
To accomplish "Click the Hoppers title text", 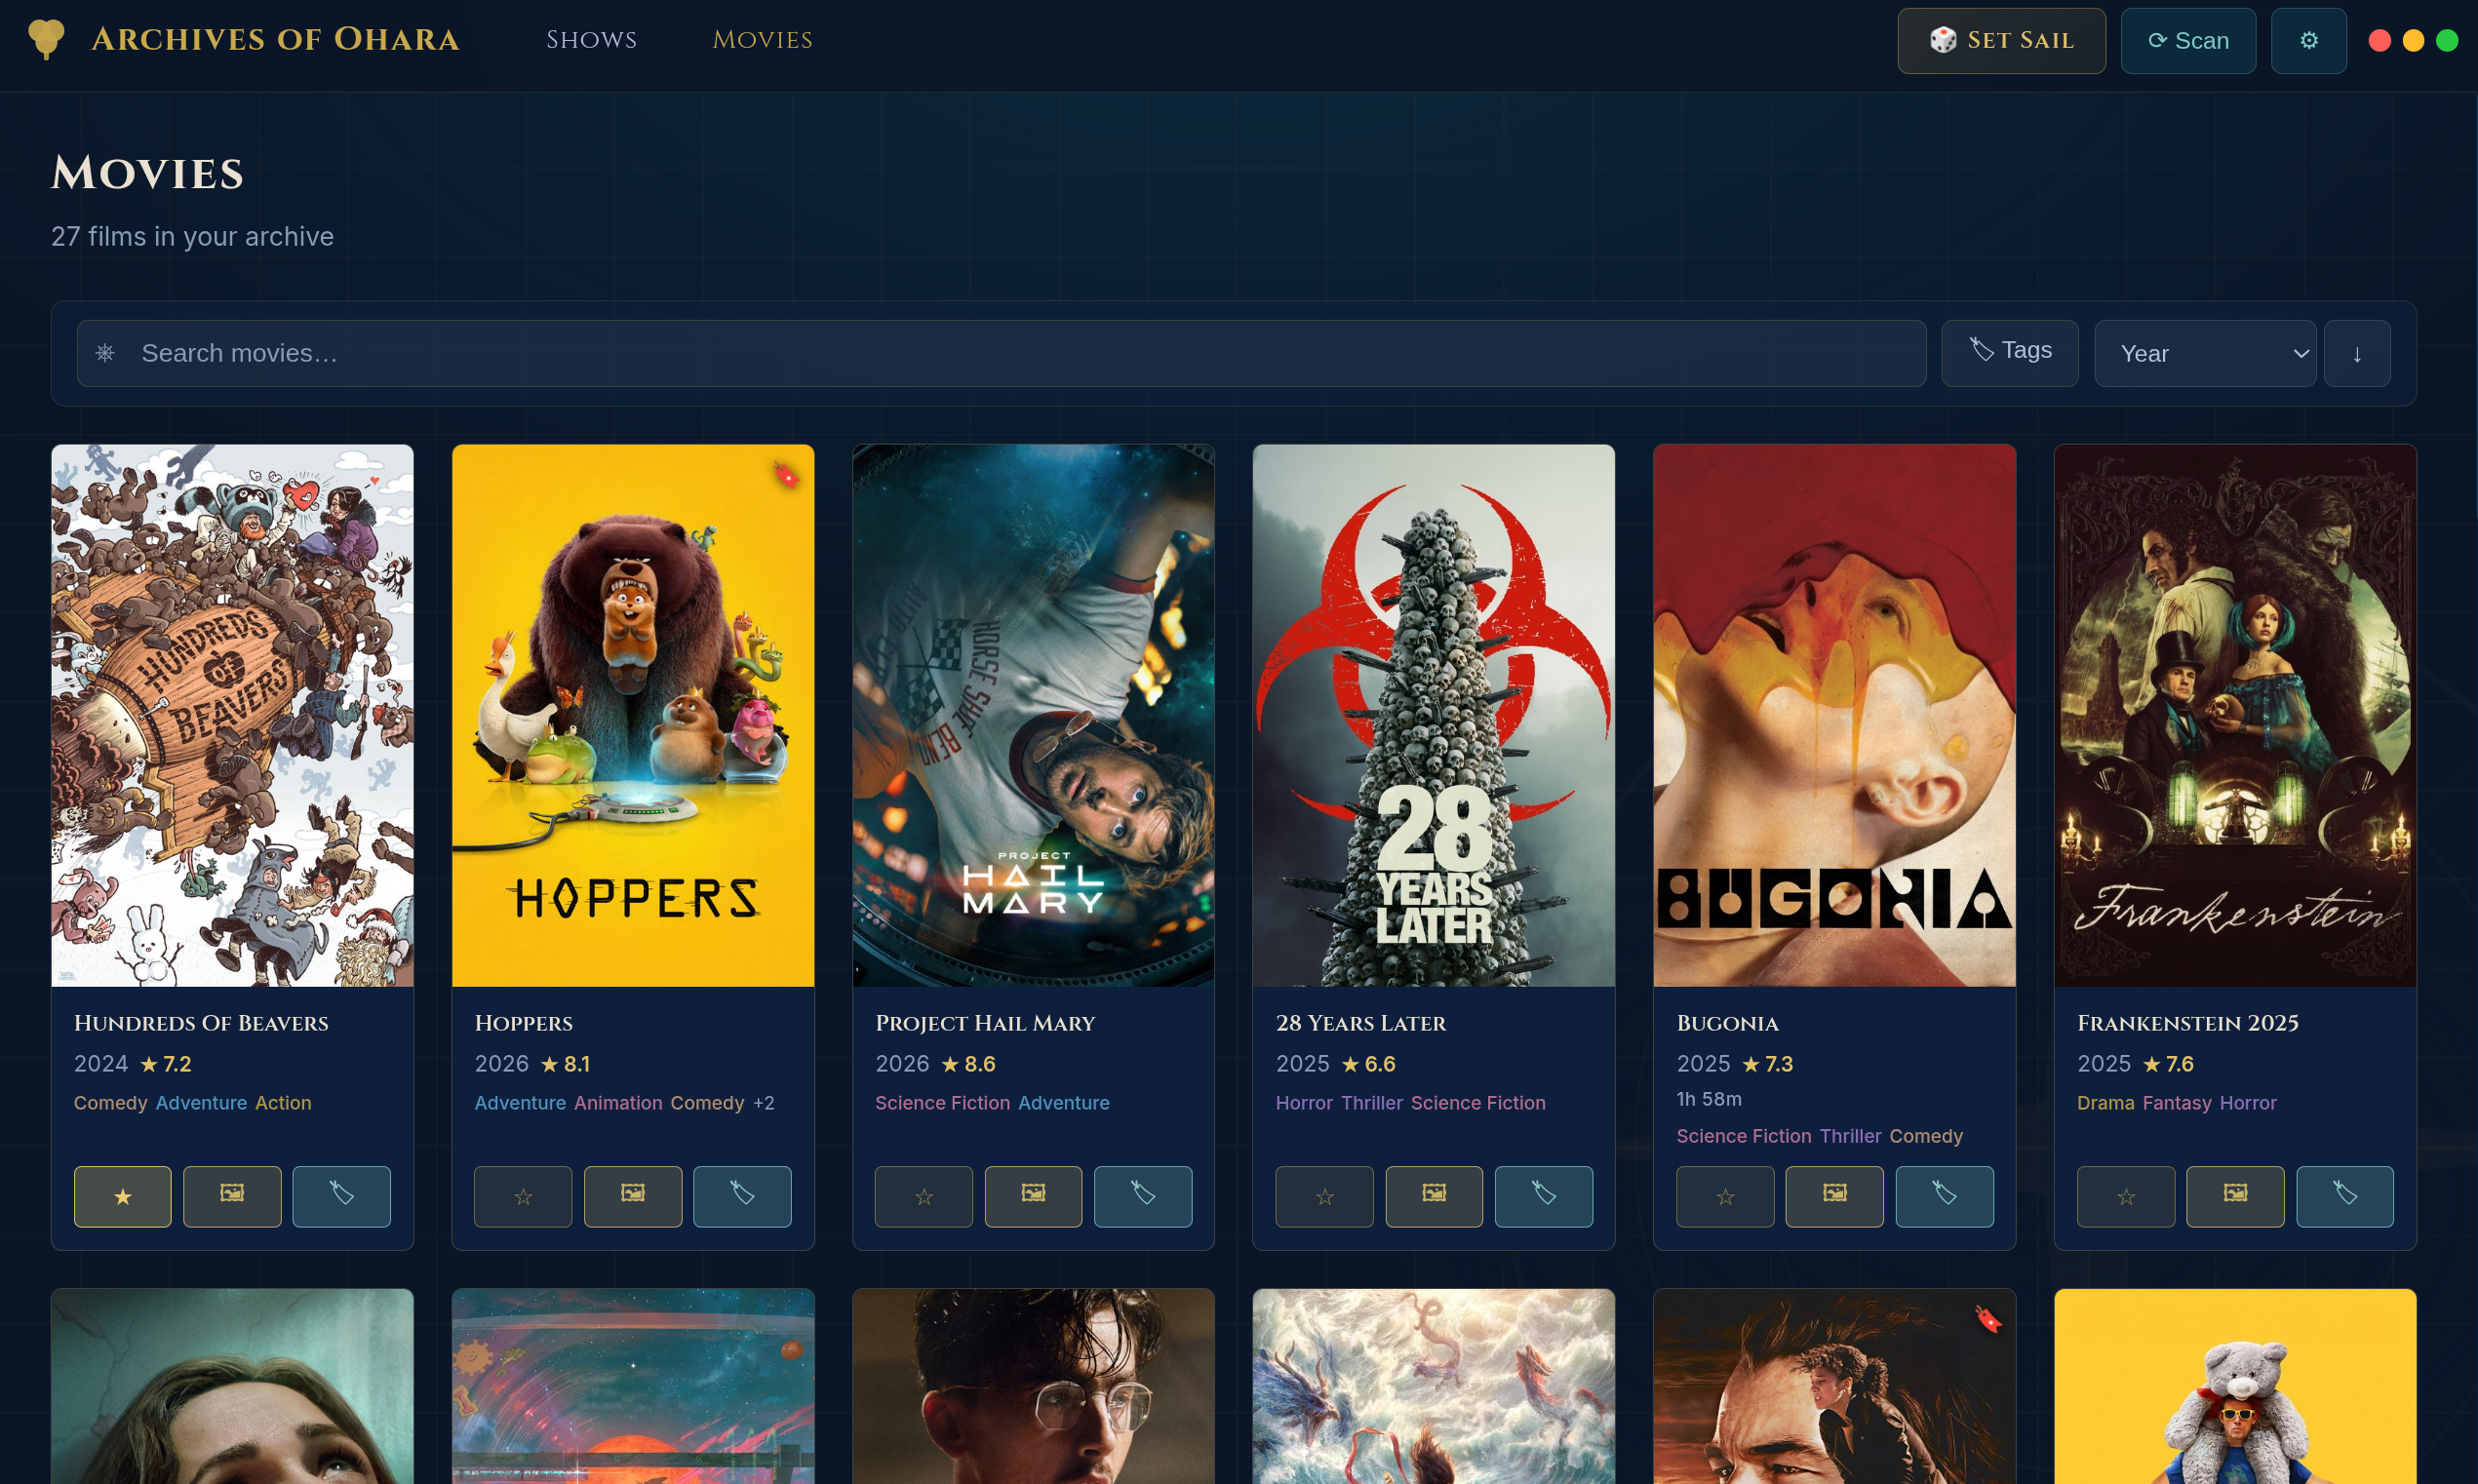I will (x=523, y=1023).
